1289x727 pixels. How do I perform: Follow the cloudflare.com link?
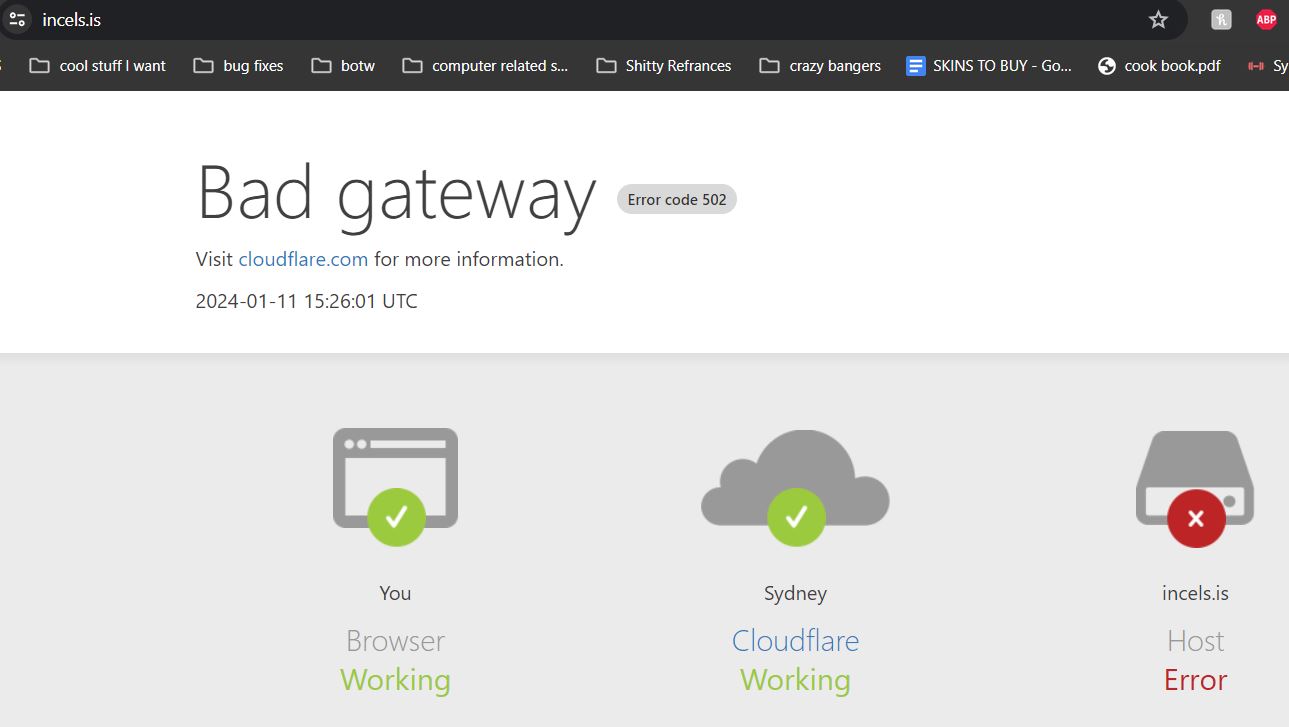click(x=303, y=259)
